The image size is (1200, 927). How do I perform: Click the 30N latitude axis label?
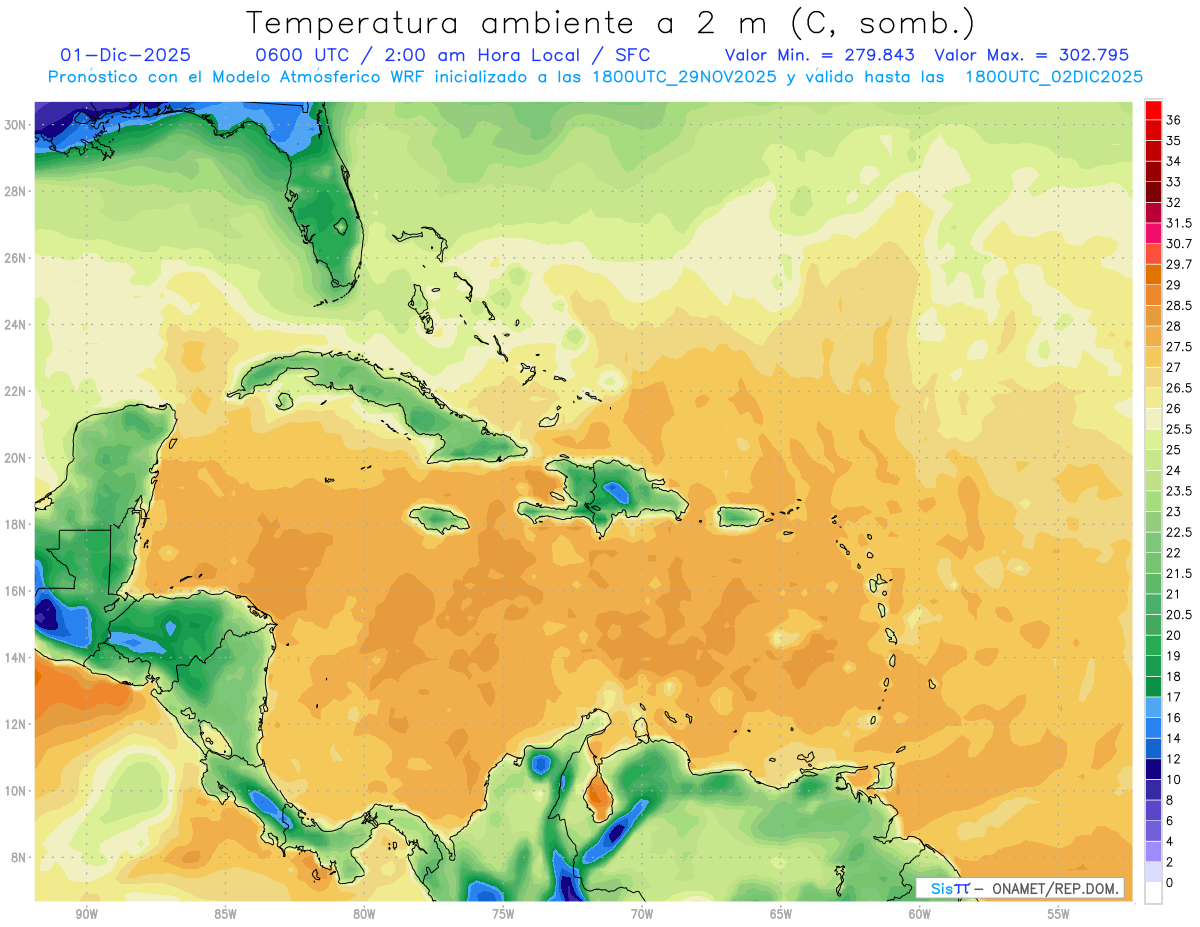coord(15,124)
